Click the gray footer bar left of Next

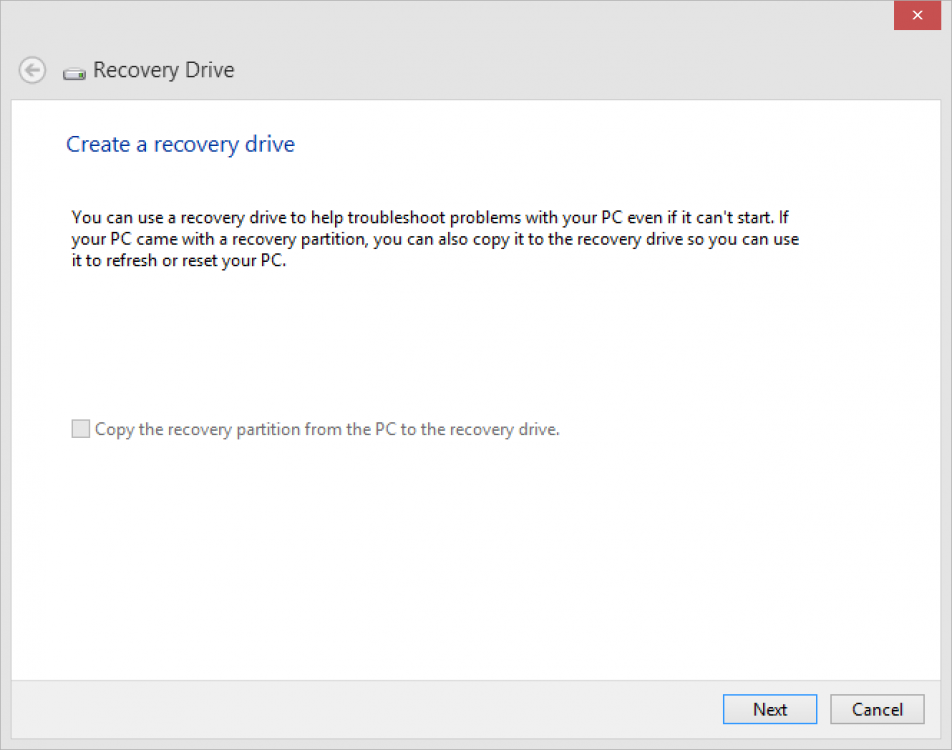tap(350, 709)
